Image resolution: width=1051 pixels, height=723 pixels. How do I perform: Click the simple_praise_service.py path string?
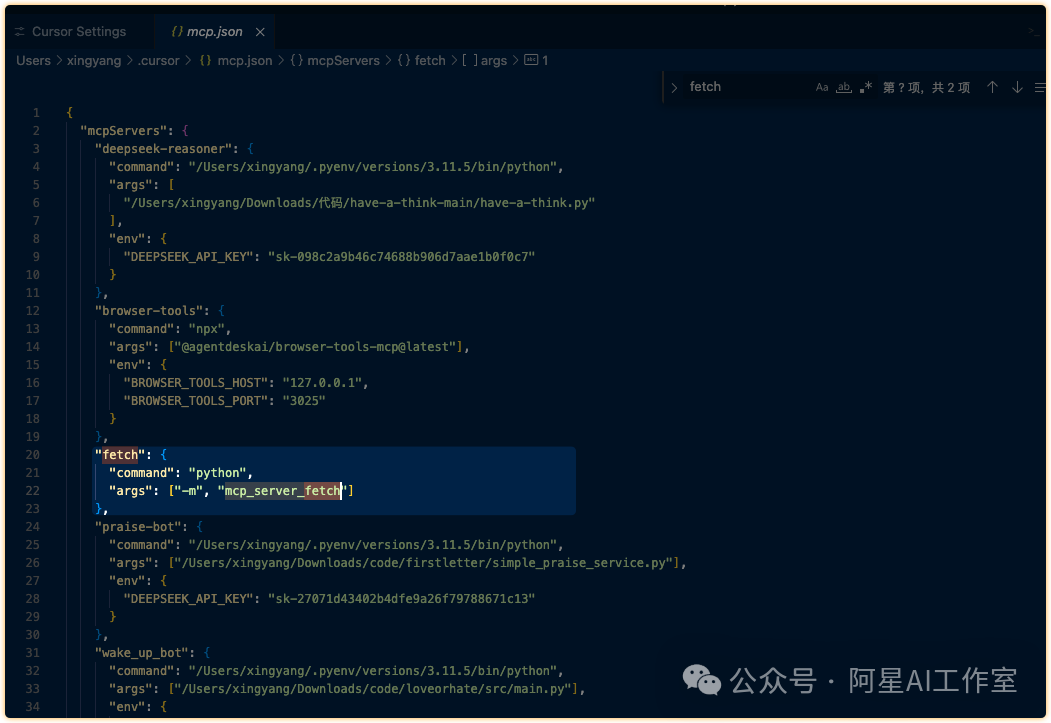coord(425,563)
